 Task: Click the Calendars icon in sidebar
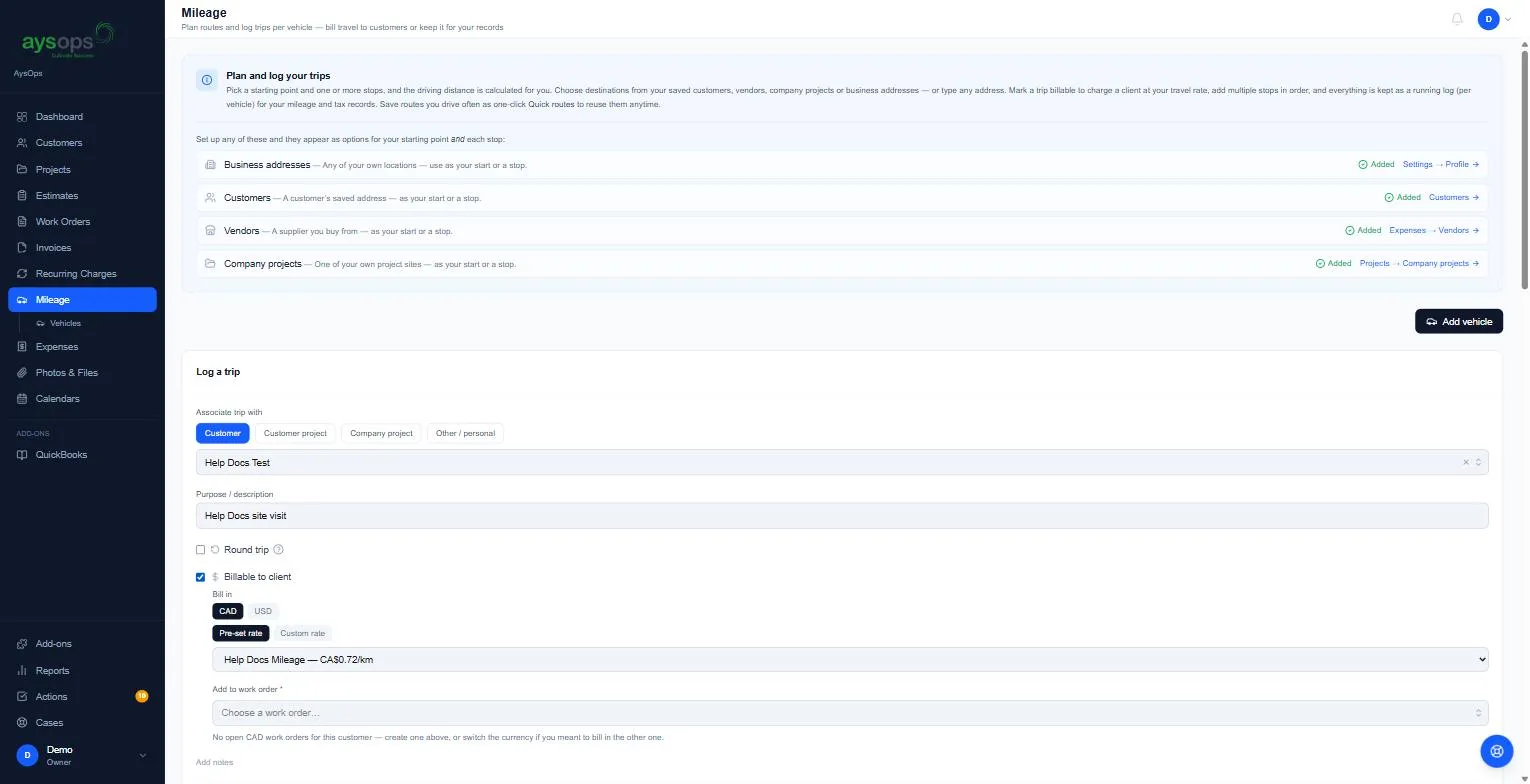(22, 398)
